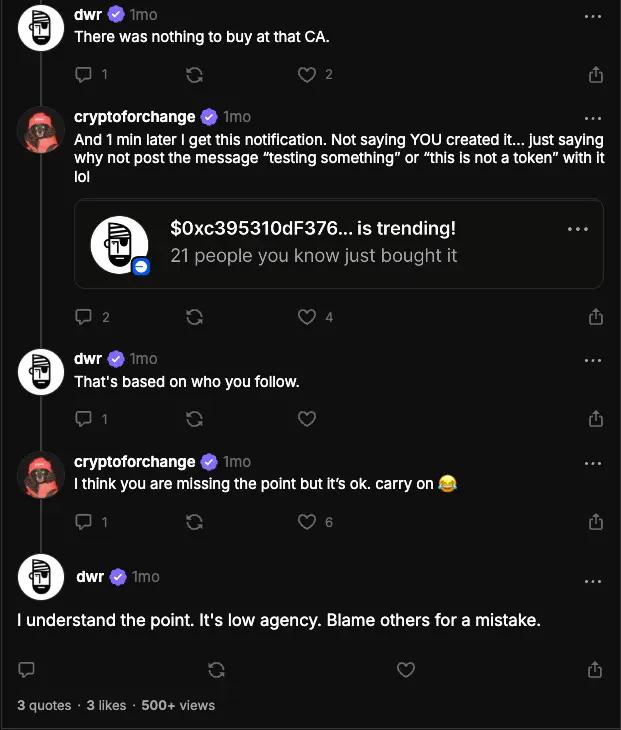Open more options on the "low agency" post
The width and height of the screenshot is (621, 730).
pyautogui.click(x=593, y=581)
